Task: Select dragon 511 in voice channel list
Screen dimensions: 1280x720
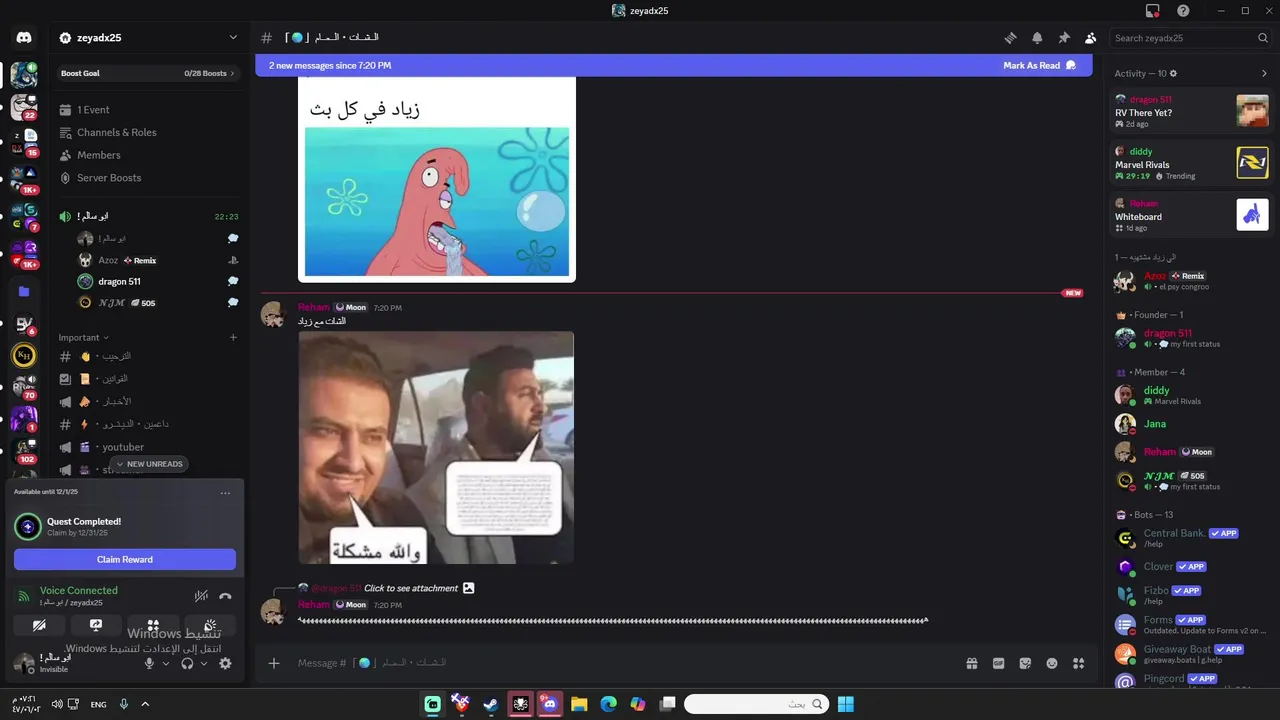Action: click(156, 282)
